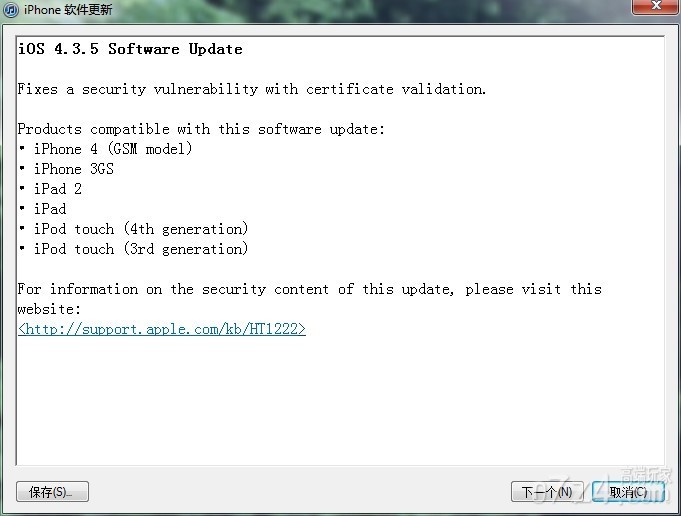The height and width of the screenshot is (516, 681).
Task: Select the iPhone 3GS list entry
Action: (x=74, y=169)
